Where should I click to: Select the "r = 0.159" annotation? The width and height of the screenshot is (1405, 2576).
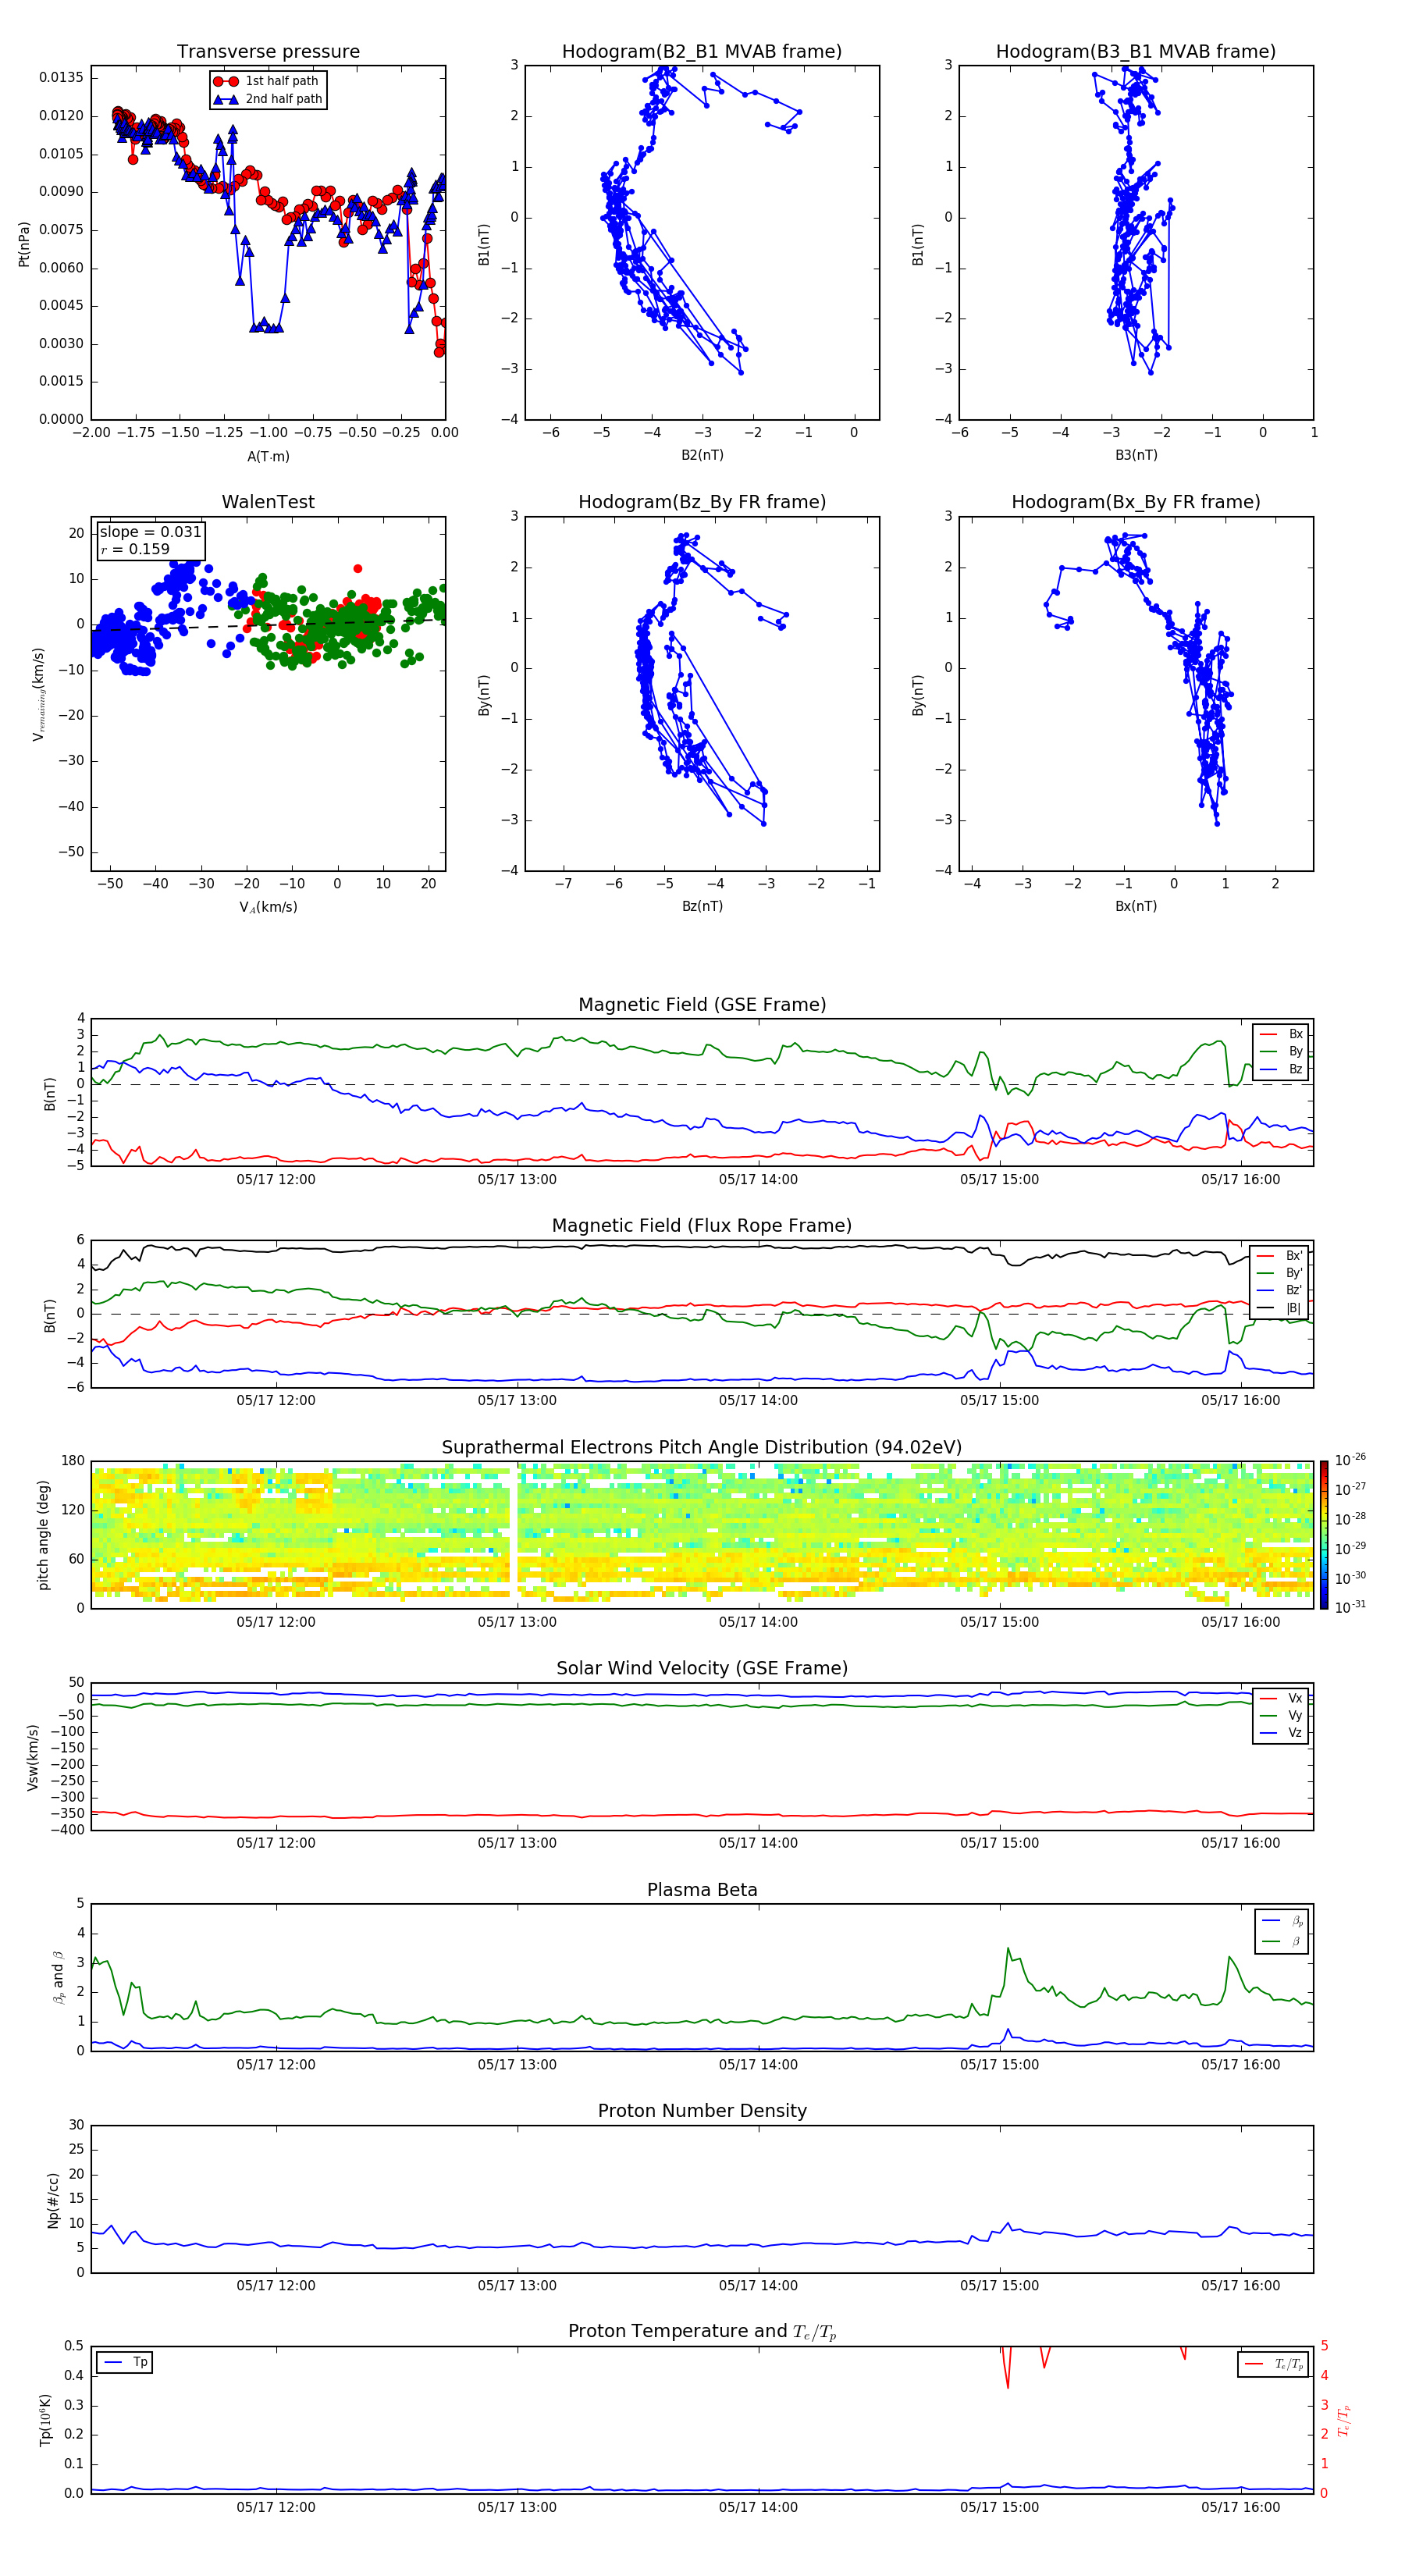click(x=135, y=549)
